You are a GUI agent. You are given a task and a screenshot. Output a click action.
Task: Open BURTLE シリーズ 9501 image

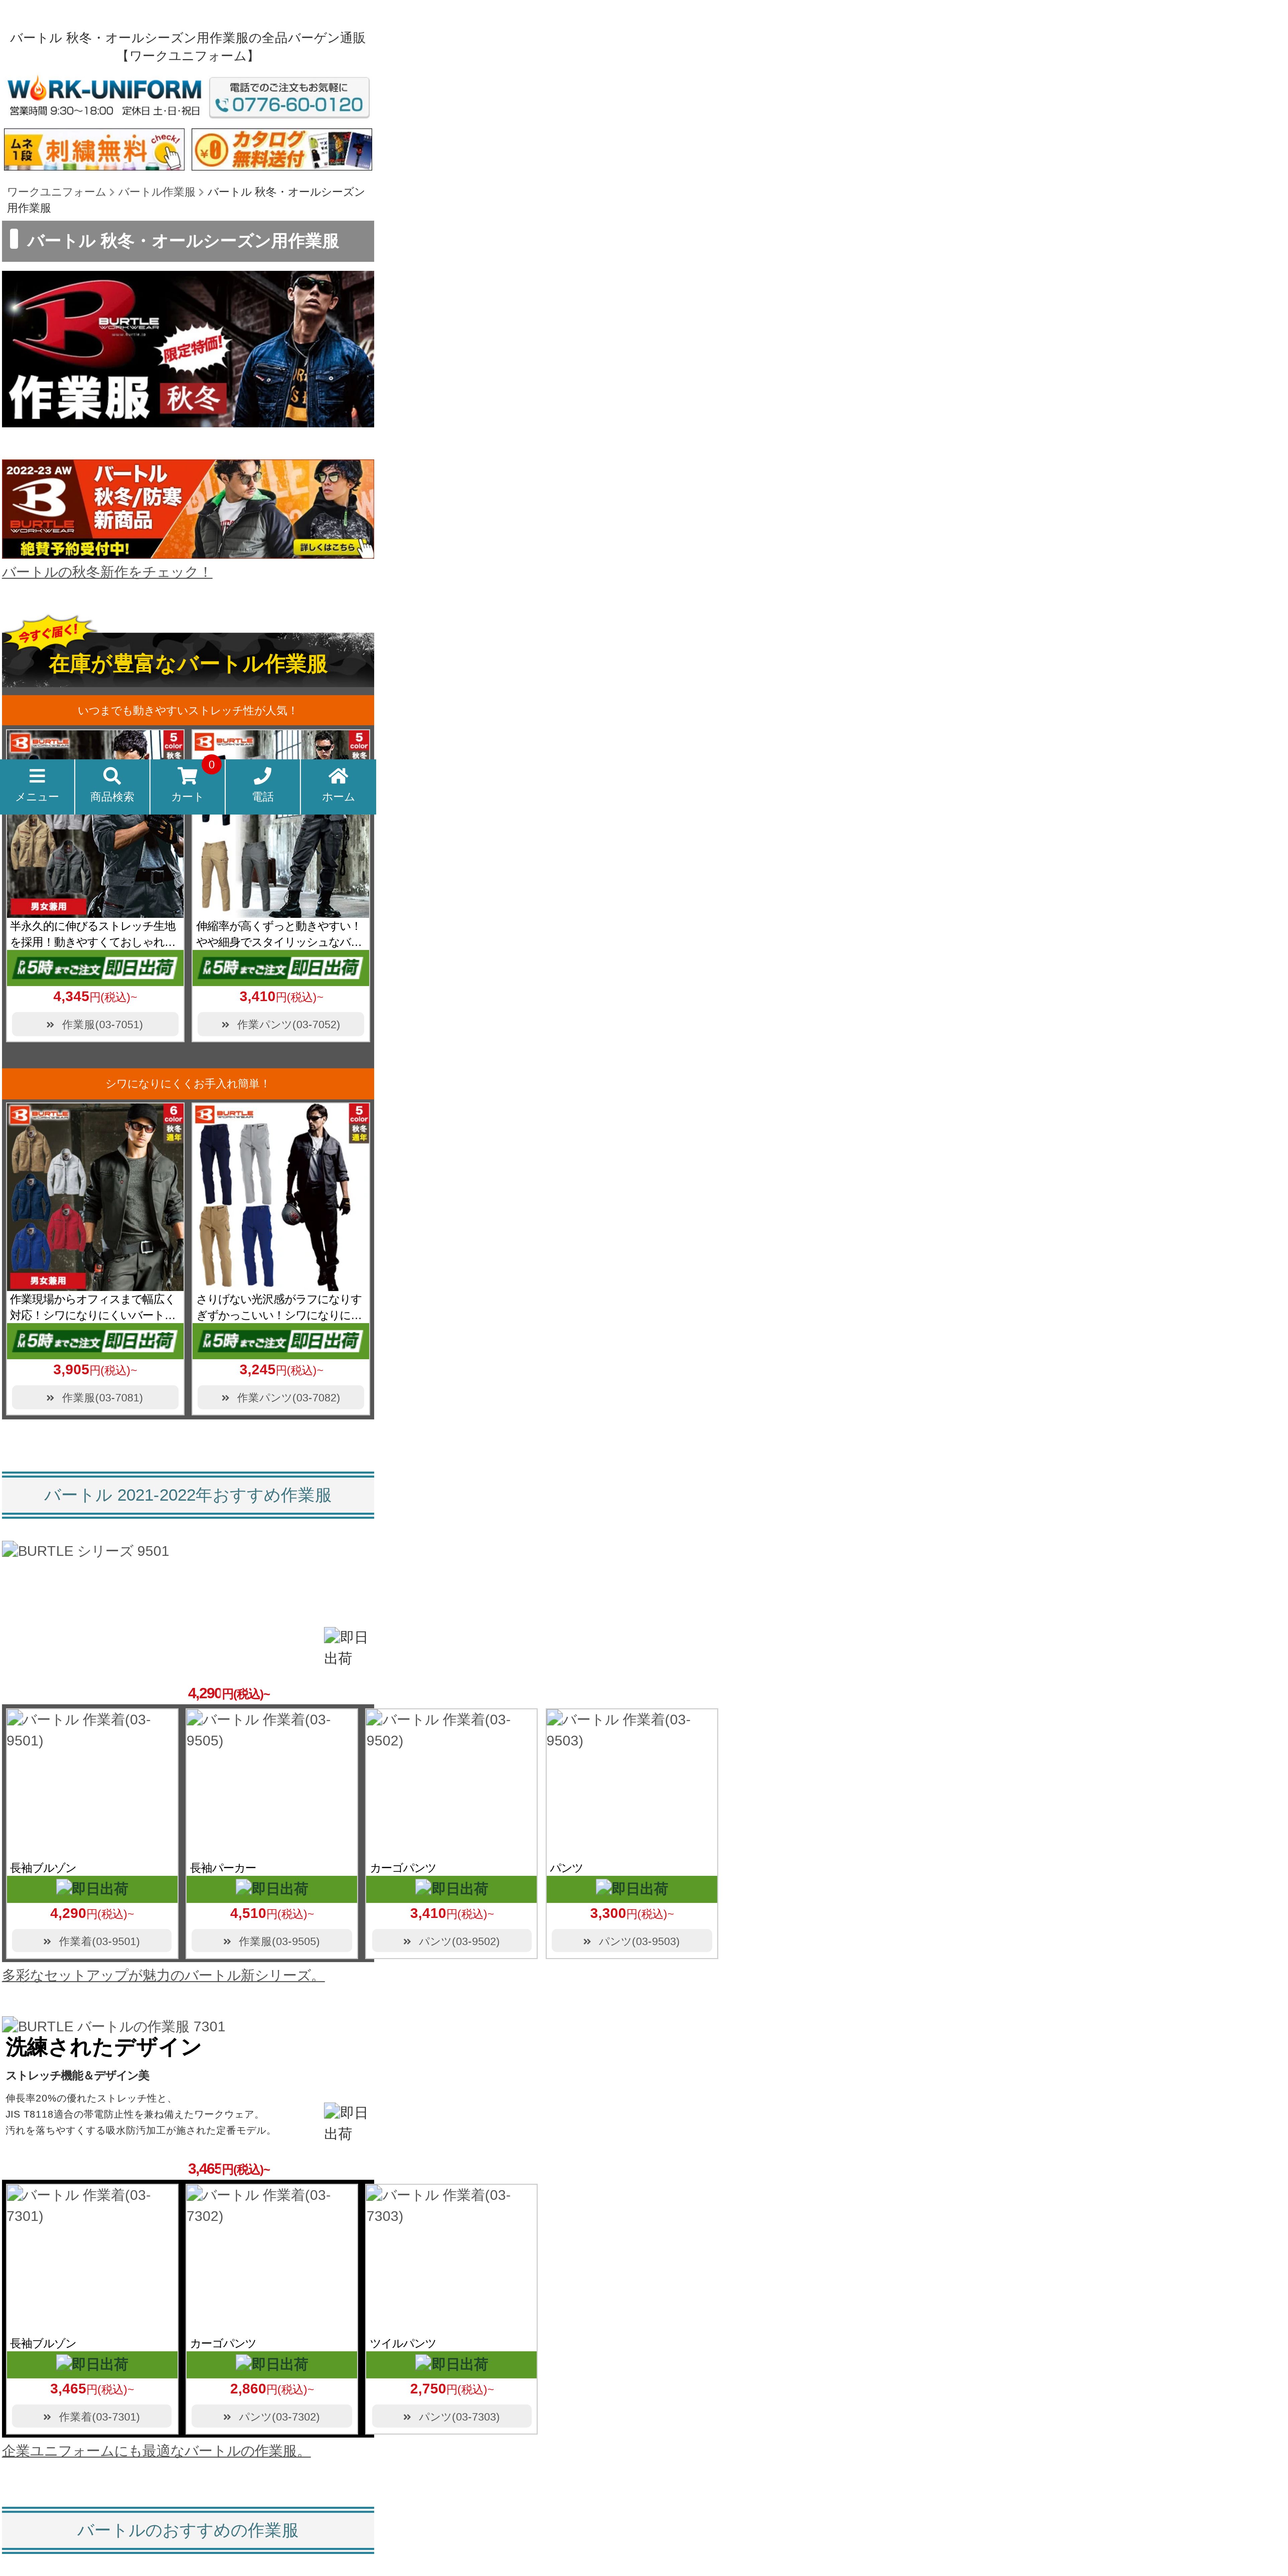pyautogui.click(x=86, y=1551)
